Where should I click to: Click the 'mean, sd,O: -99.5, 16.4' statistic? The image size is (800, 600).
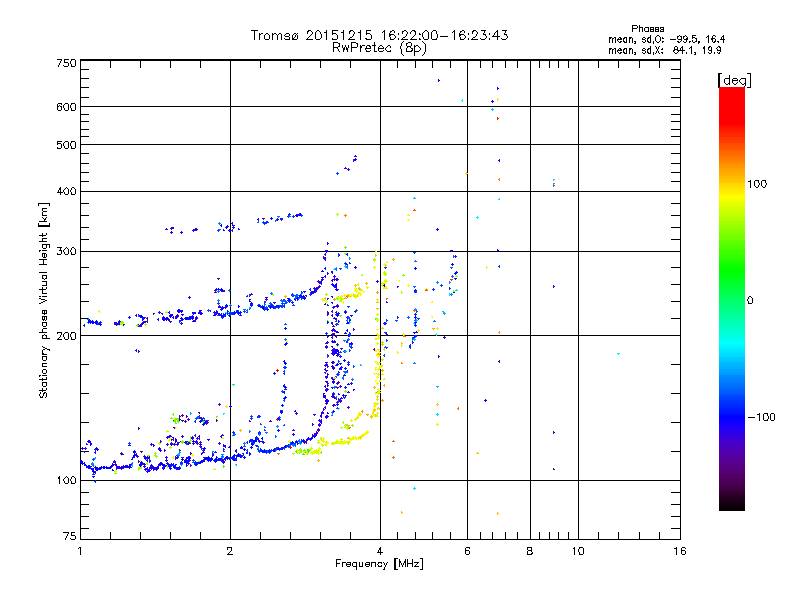point(666,39)
